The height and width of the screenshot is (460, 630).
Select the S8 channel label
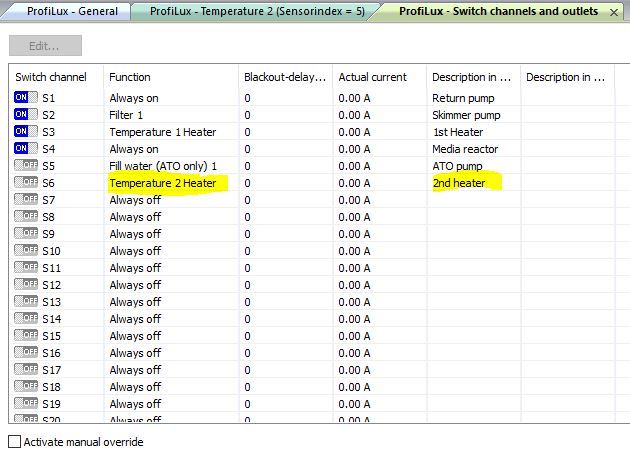(x=49, y=217)
